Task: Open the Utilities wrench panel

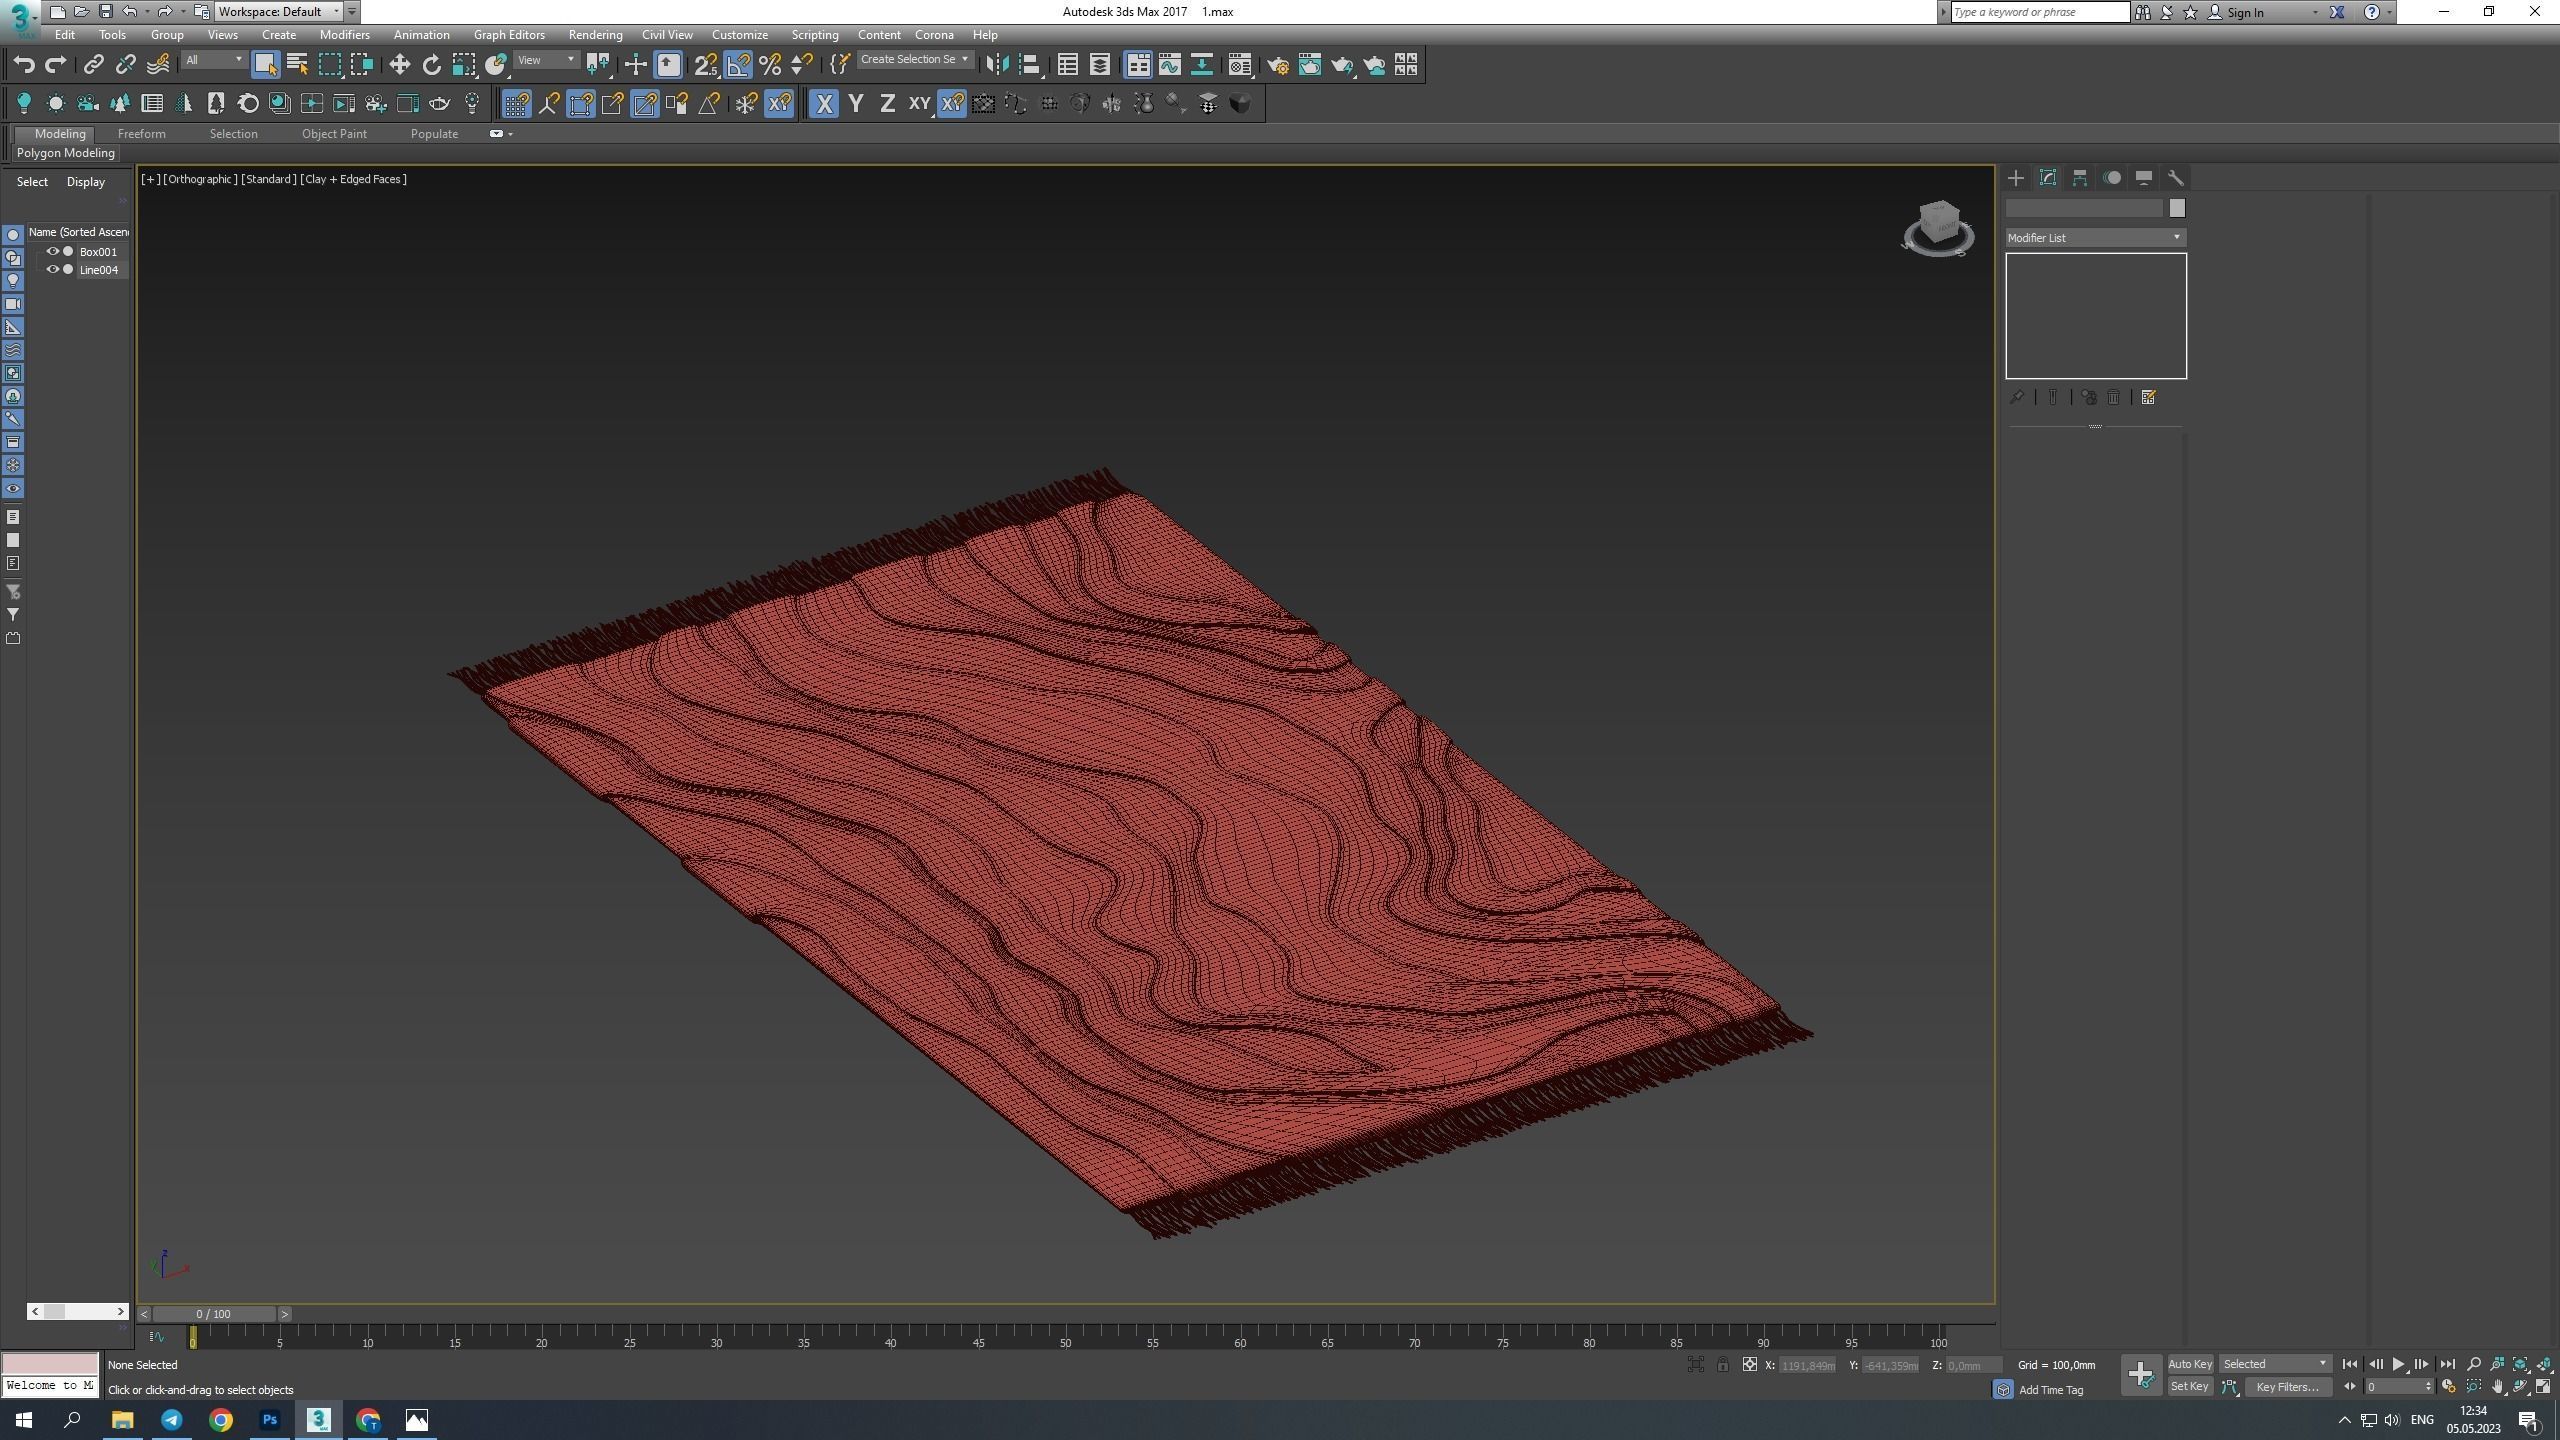Action: 2175,178
